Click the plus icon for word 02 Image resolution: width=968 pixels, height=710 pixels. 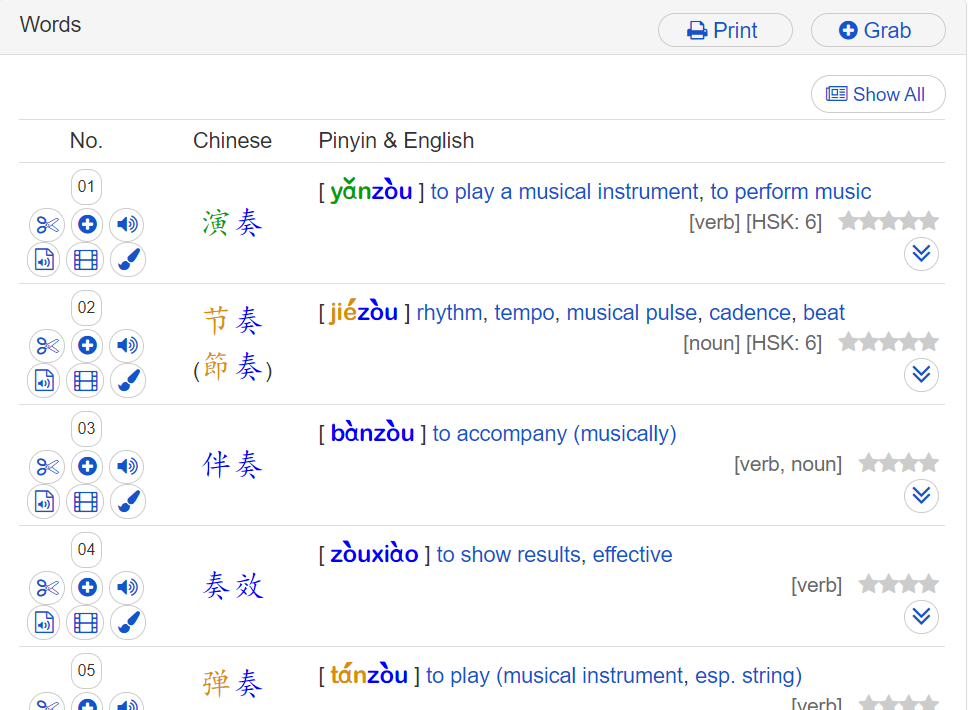pos(87,346)
